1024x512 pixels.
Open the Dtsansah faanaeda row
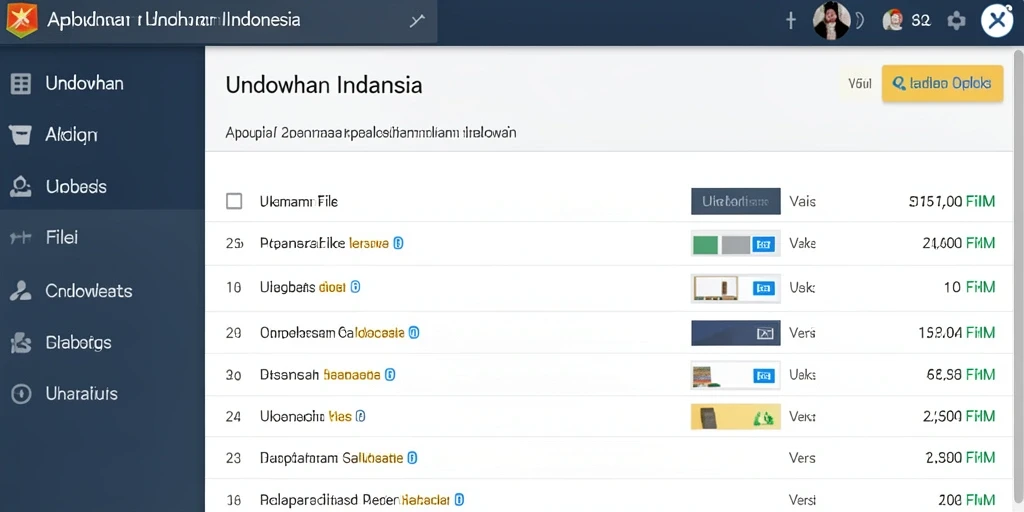(611, 375)
